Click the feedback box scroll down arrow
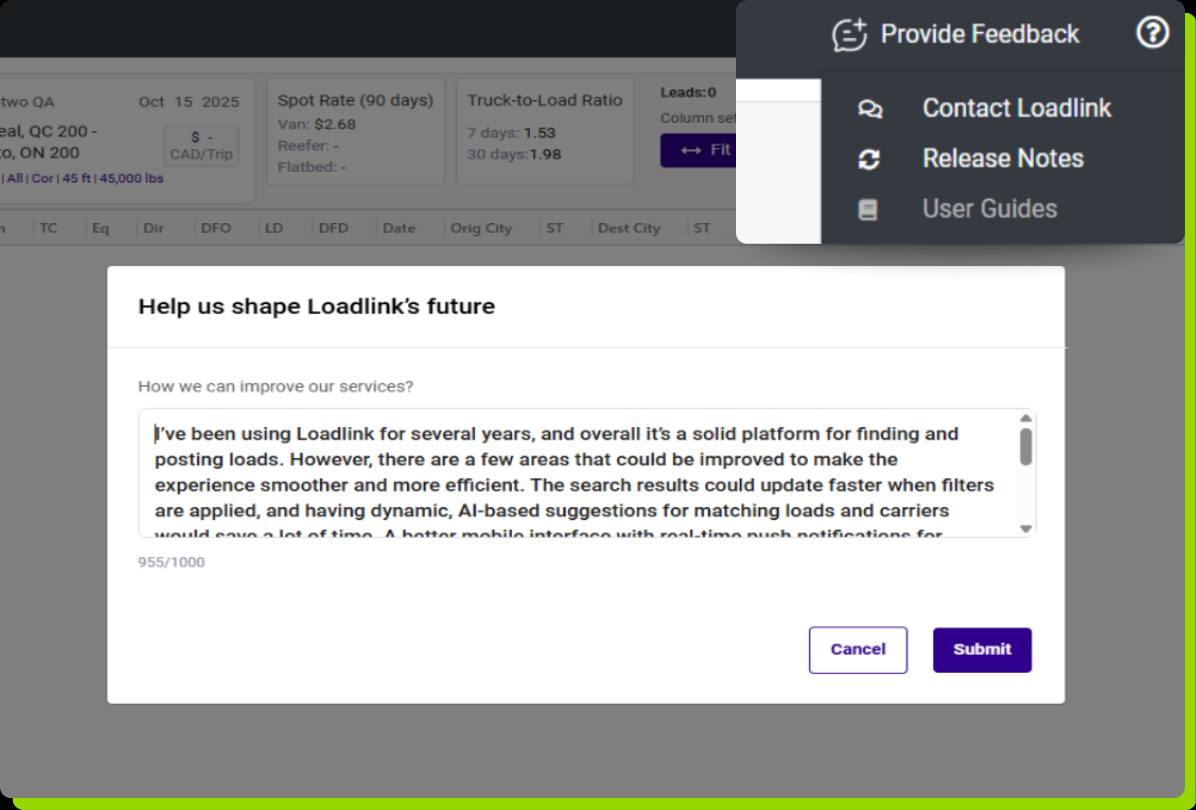 1025,528
